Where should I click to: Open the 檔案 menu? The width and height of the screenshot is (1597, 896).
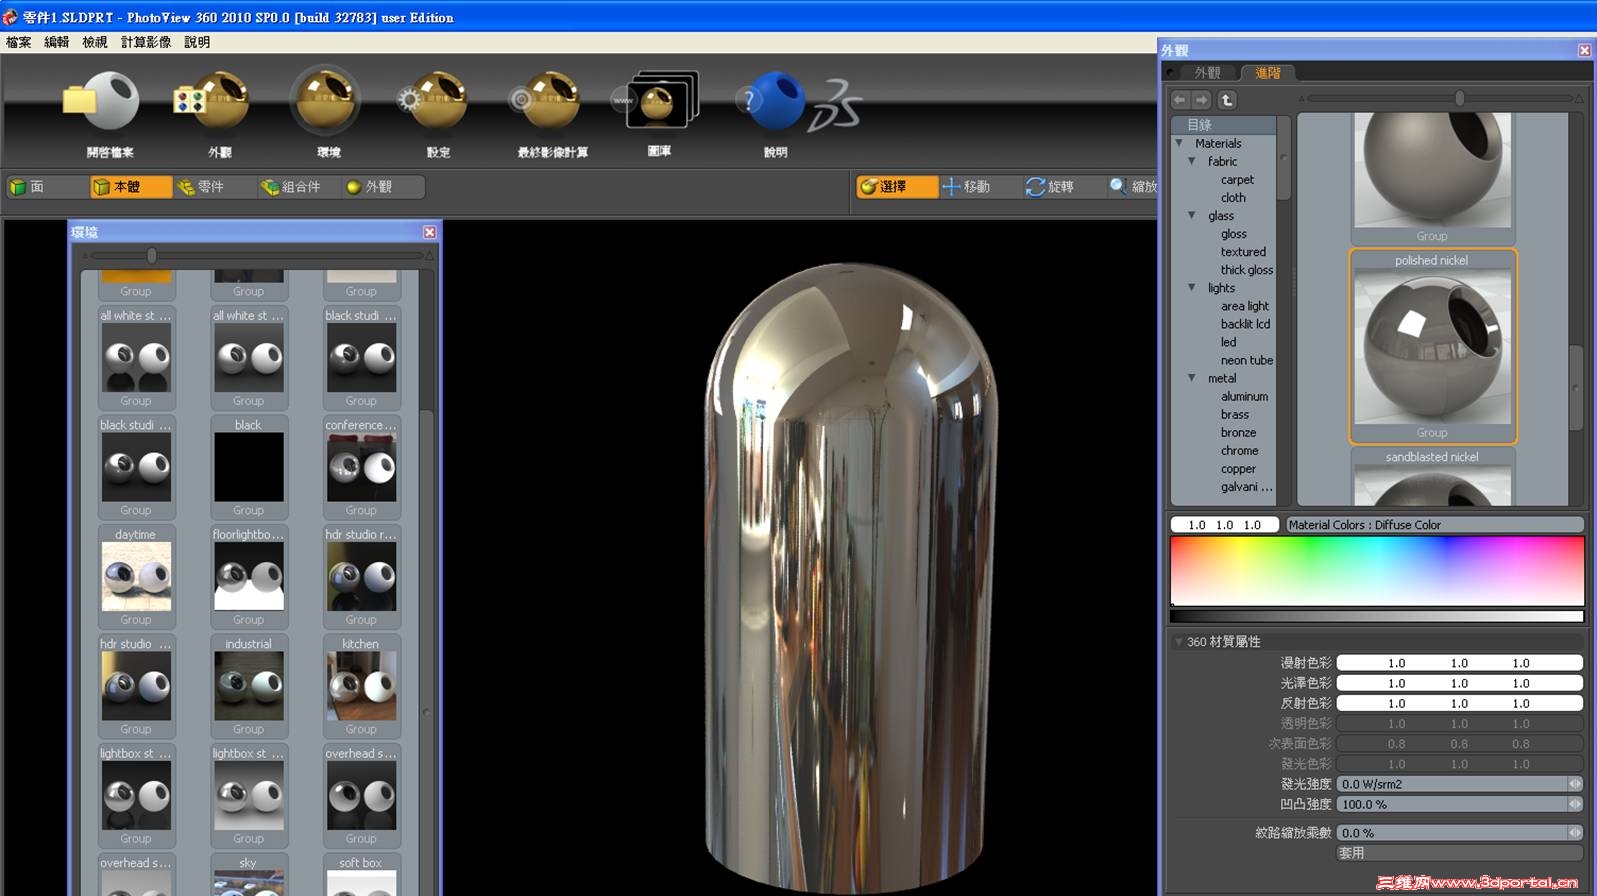(x=19, y=42)
